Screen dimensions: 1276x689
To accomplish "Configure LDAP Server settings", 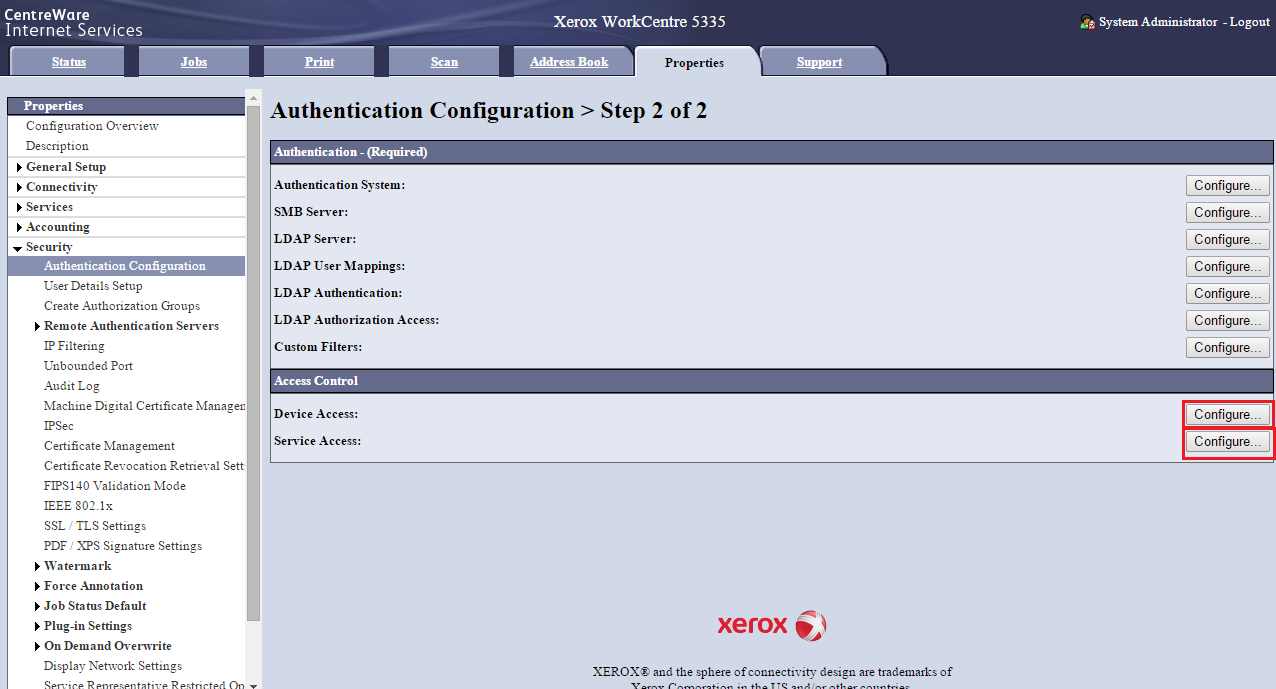I will (x=1227, y=239).
